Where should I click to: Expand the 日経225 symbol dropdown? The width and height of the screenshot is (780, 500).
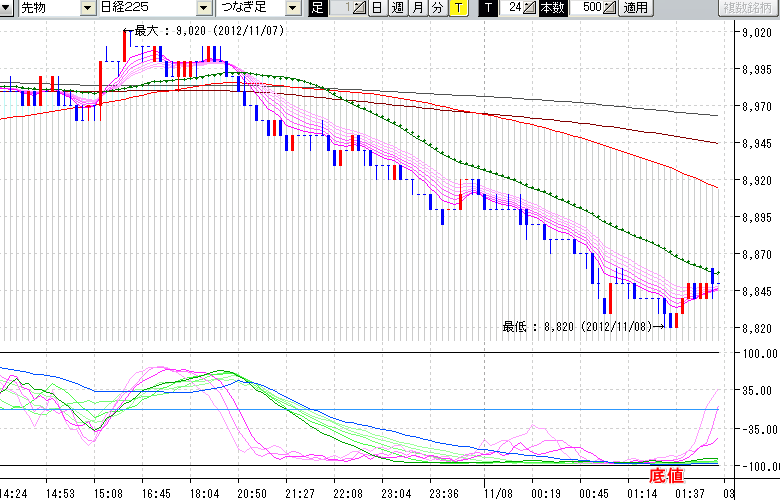tap(203, 8)
